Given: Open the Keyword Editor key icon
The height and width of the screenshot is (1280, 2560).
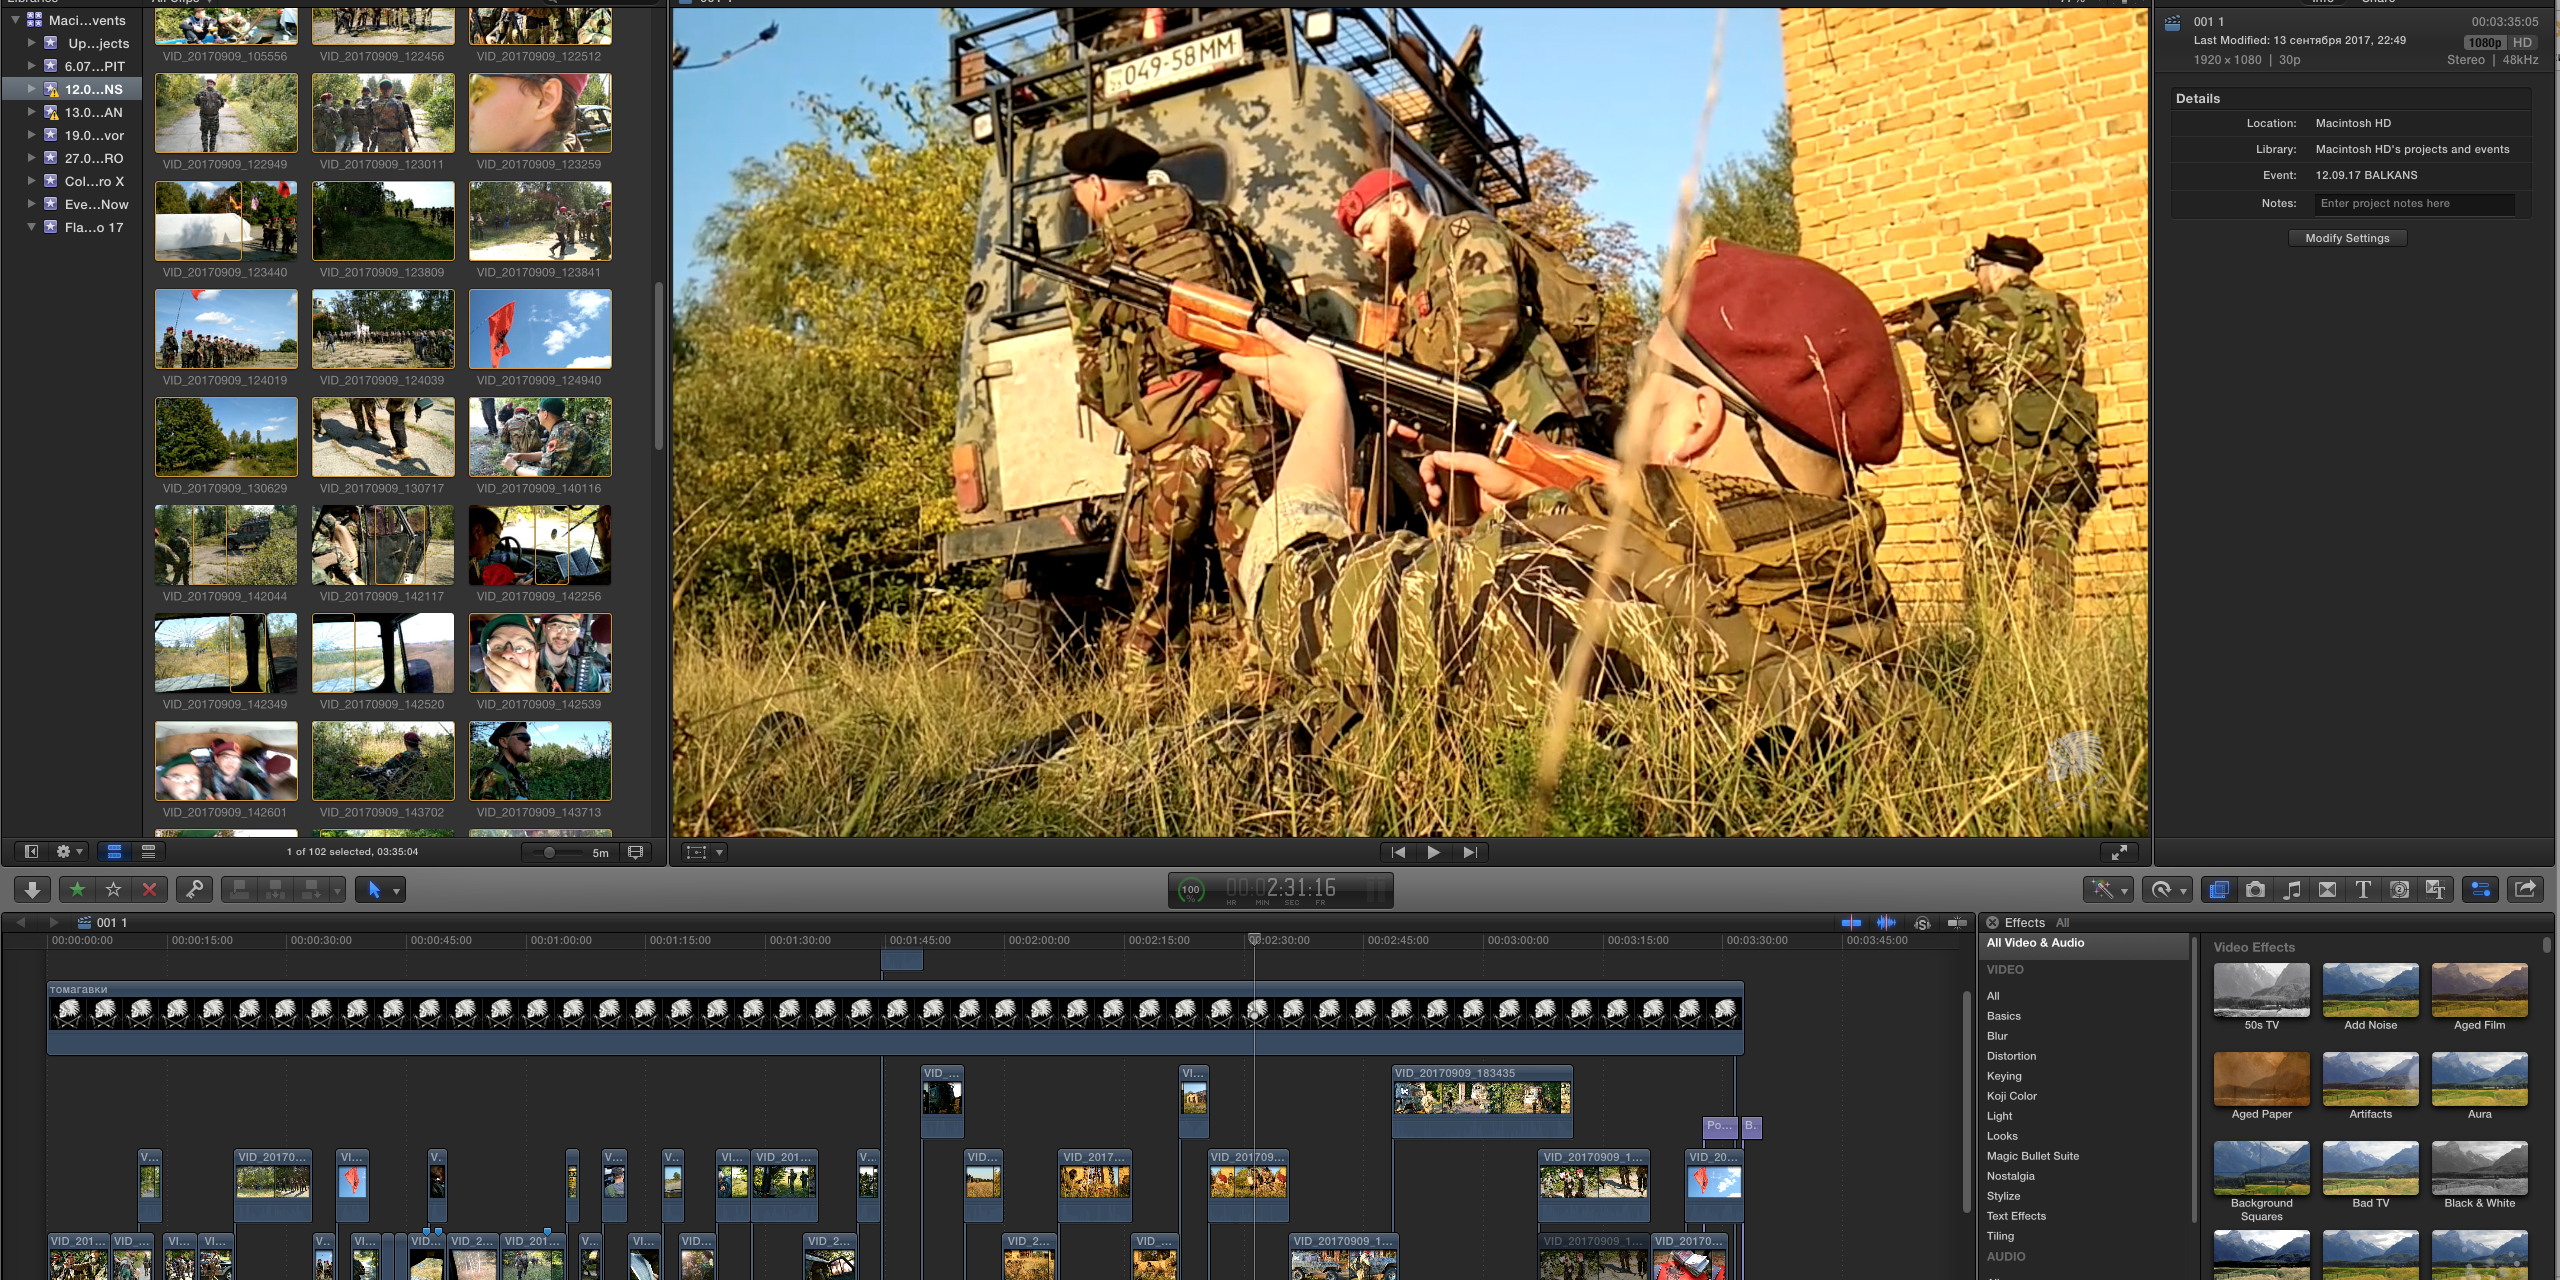Looking at the screenshot, I should coord(194,889).
